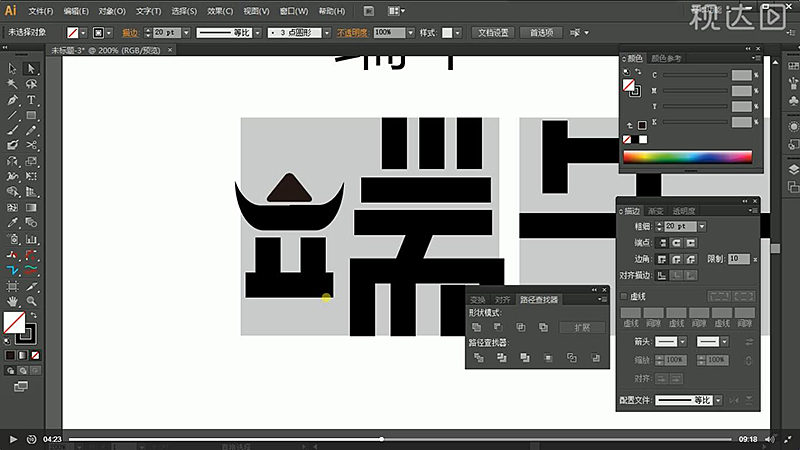Screen dimensions: 800x450
Task: Choose round join in 边角 row
Action: 677,259
